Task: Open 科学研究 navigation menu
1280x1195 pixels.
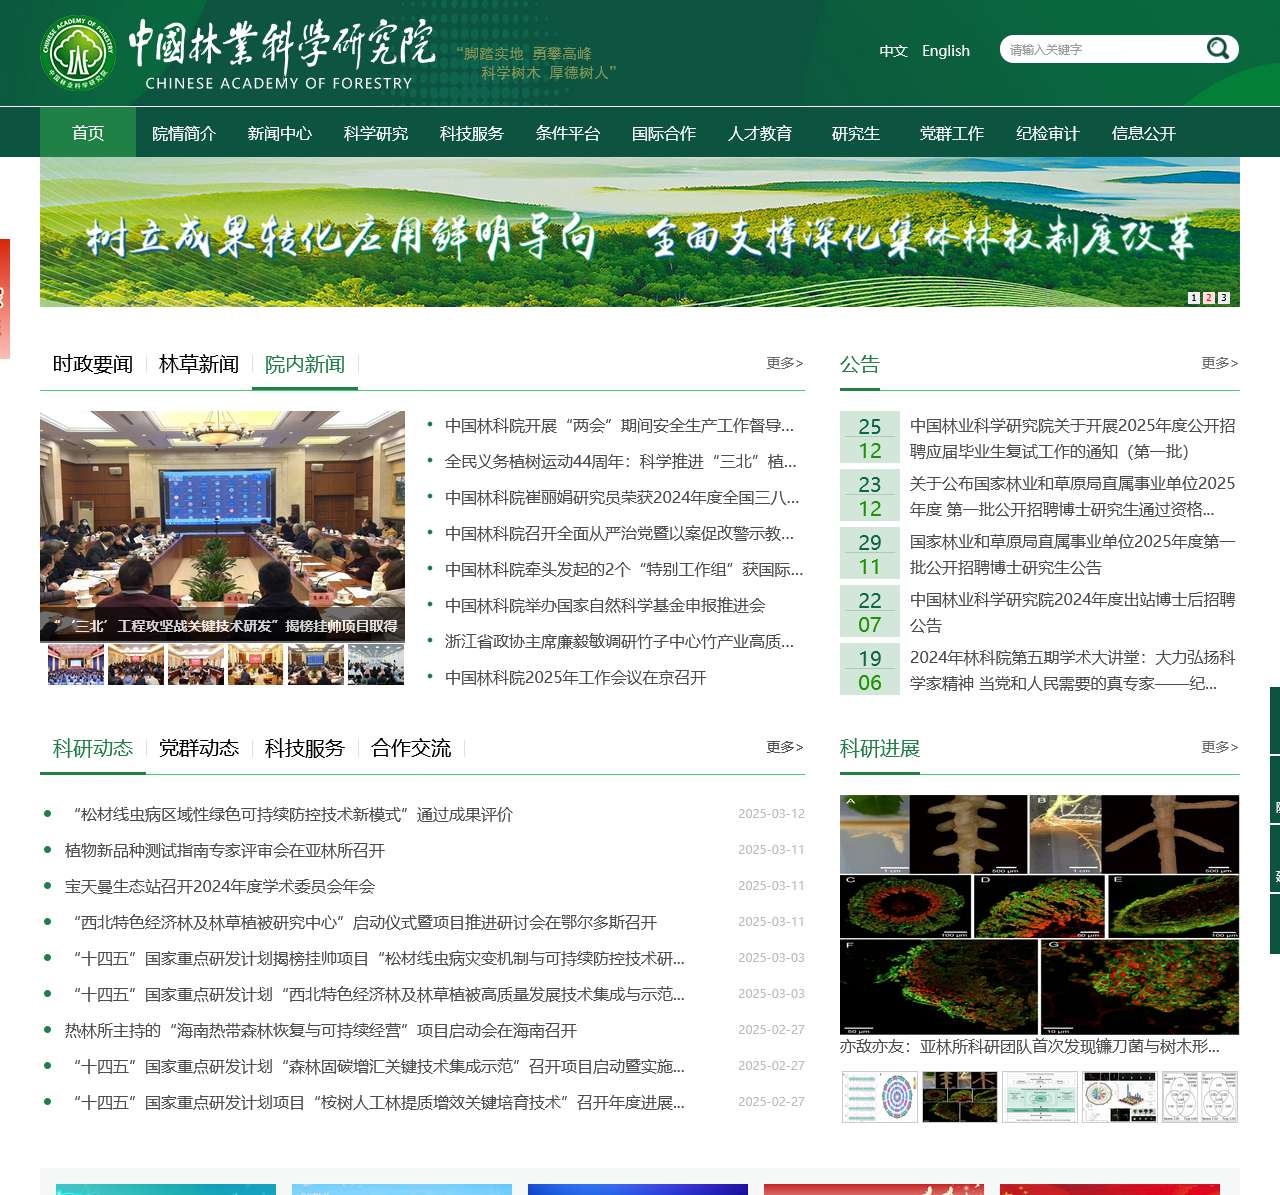Action: pyautogui.click(x=376, y=133)
